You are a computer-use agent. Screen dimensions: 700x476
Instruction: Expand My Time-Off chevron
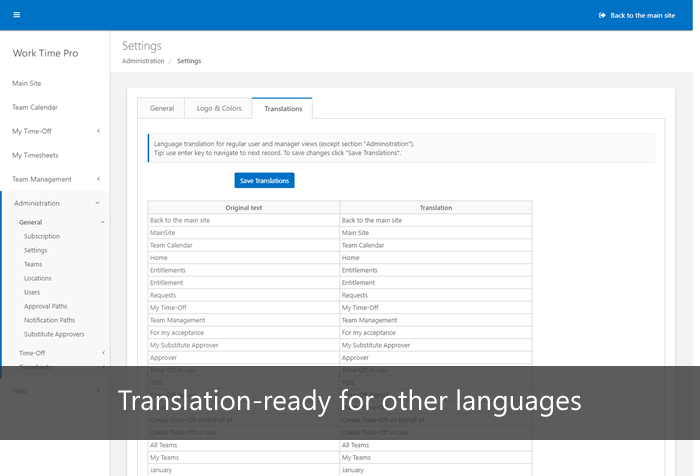point(98,131)
